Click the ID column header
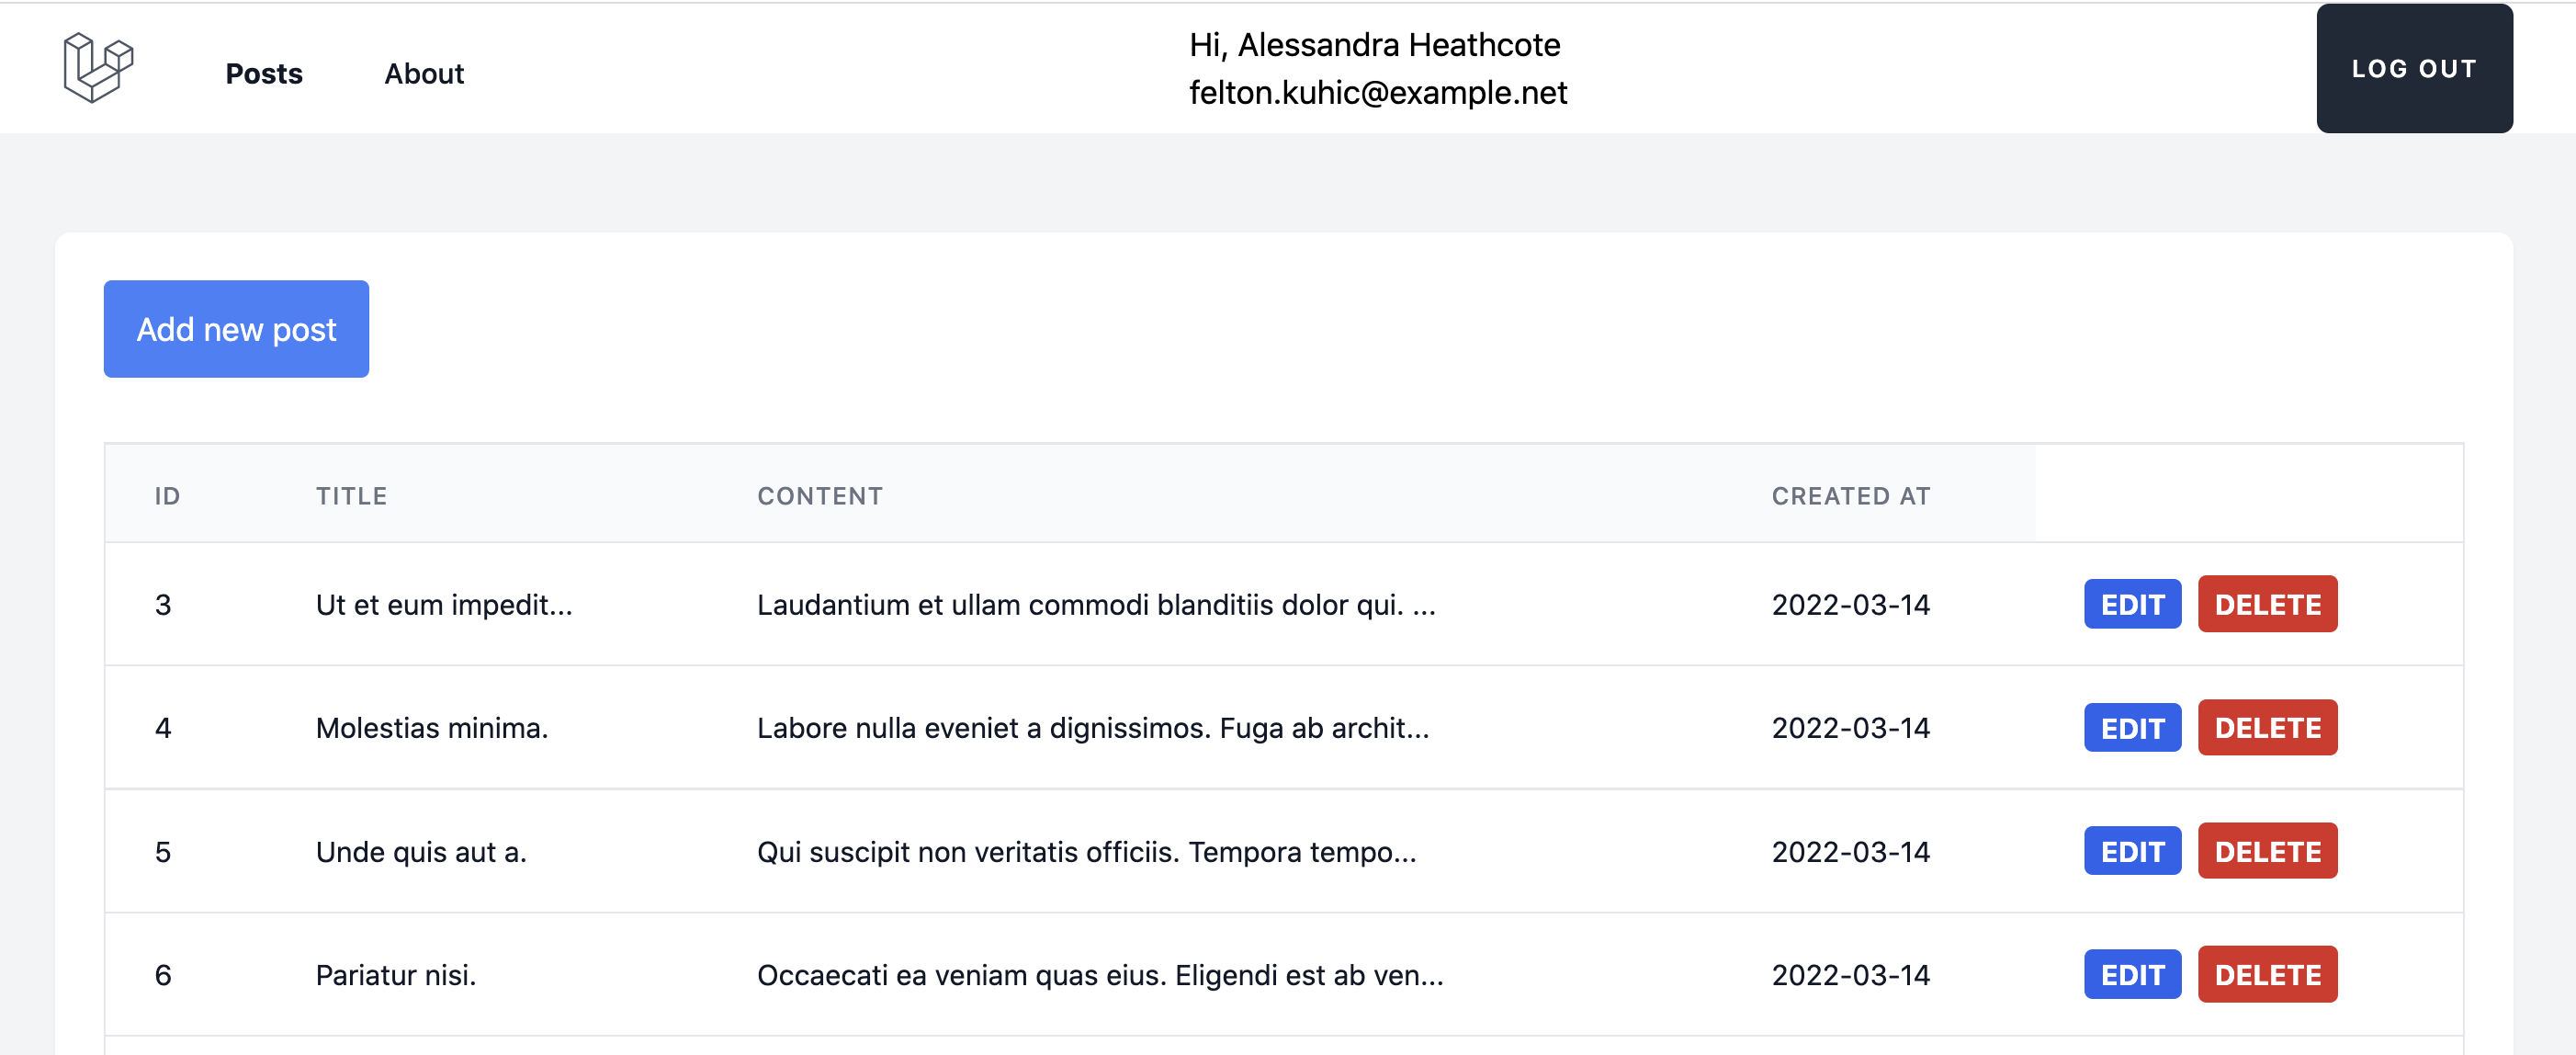Image resolution: width=2576 pixels, height=1055 pixels. pyautogui.click(x=167, y=495)
